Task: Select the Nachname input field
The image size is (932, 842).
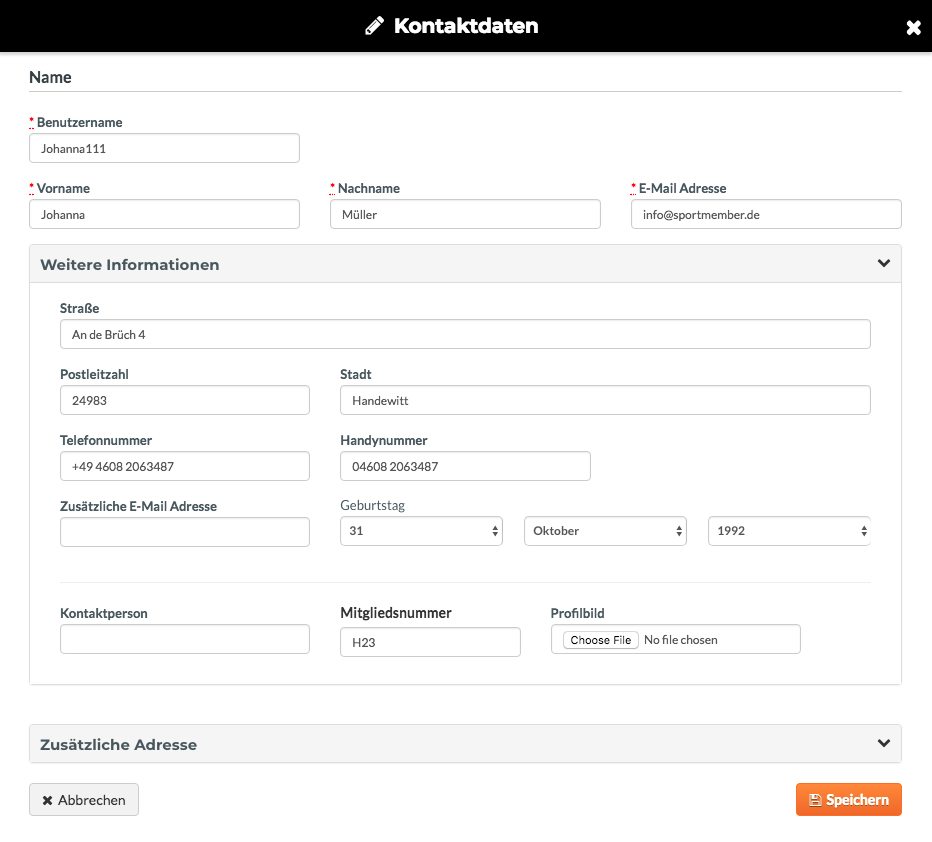Action: (465, 214)
